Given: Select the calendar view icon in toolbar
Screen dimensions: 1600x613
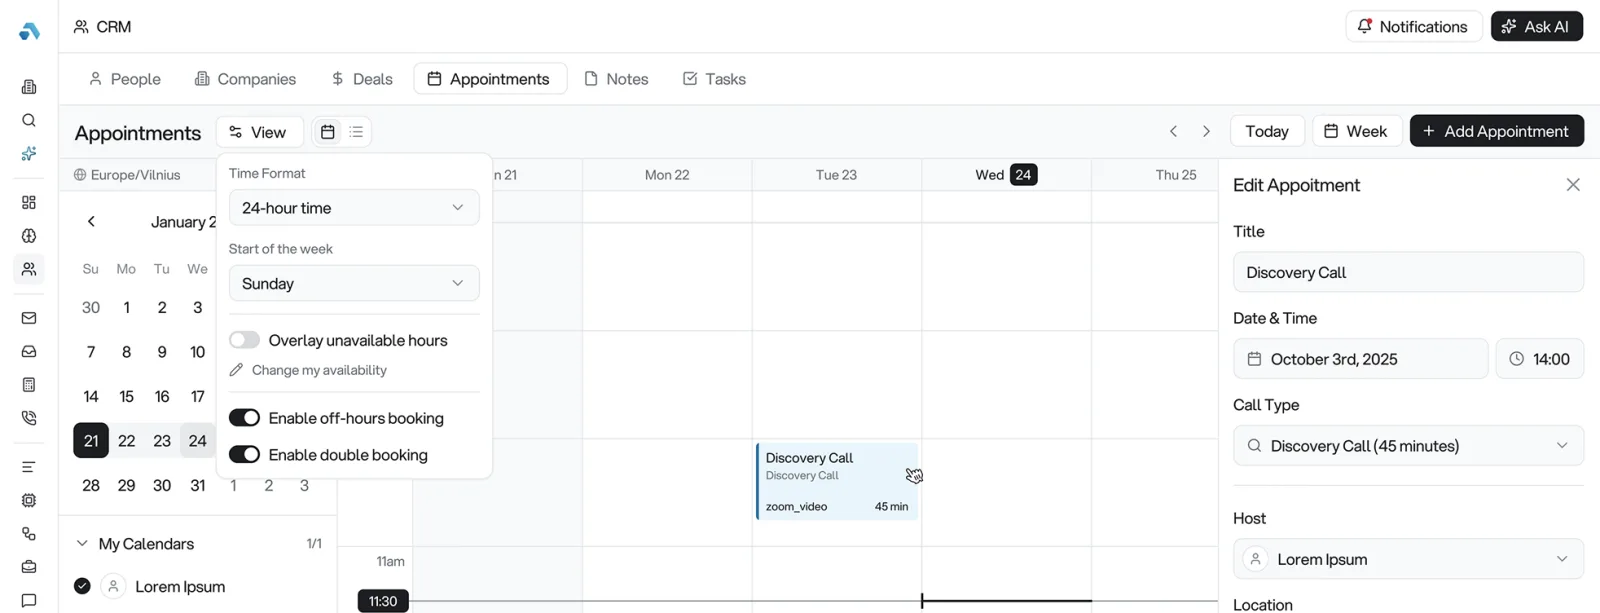Looking at the screenshot, I should click(327, 131).
